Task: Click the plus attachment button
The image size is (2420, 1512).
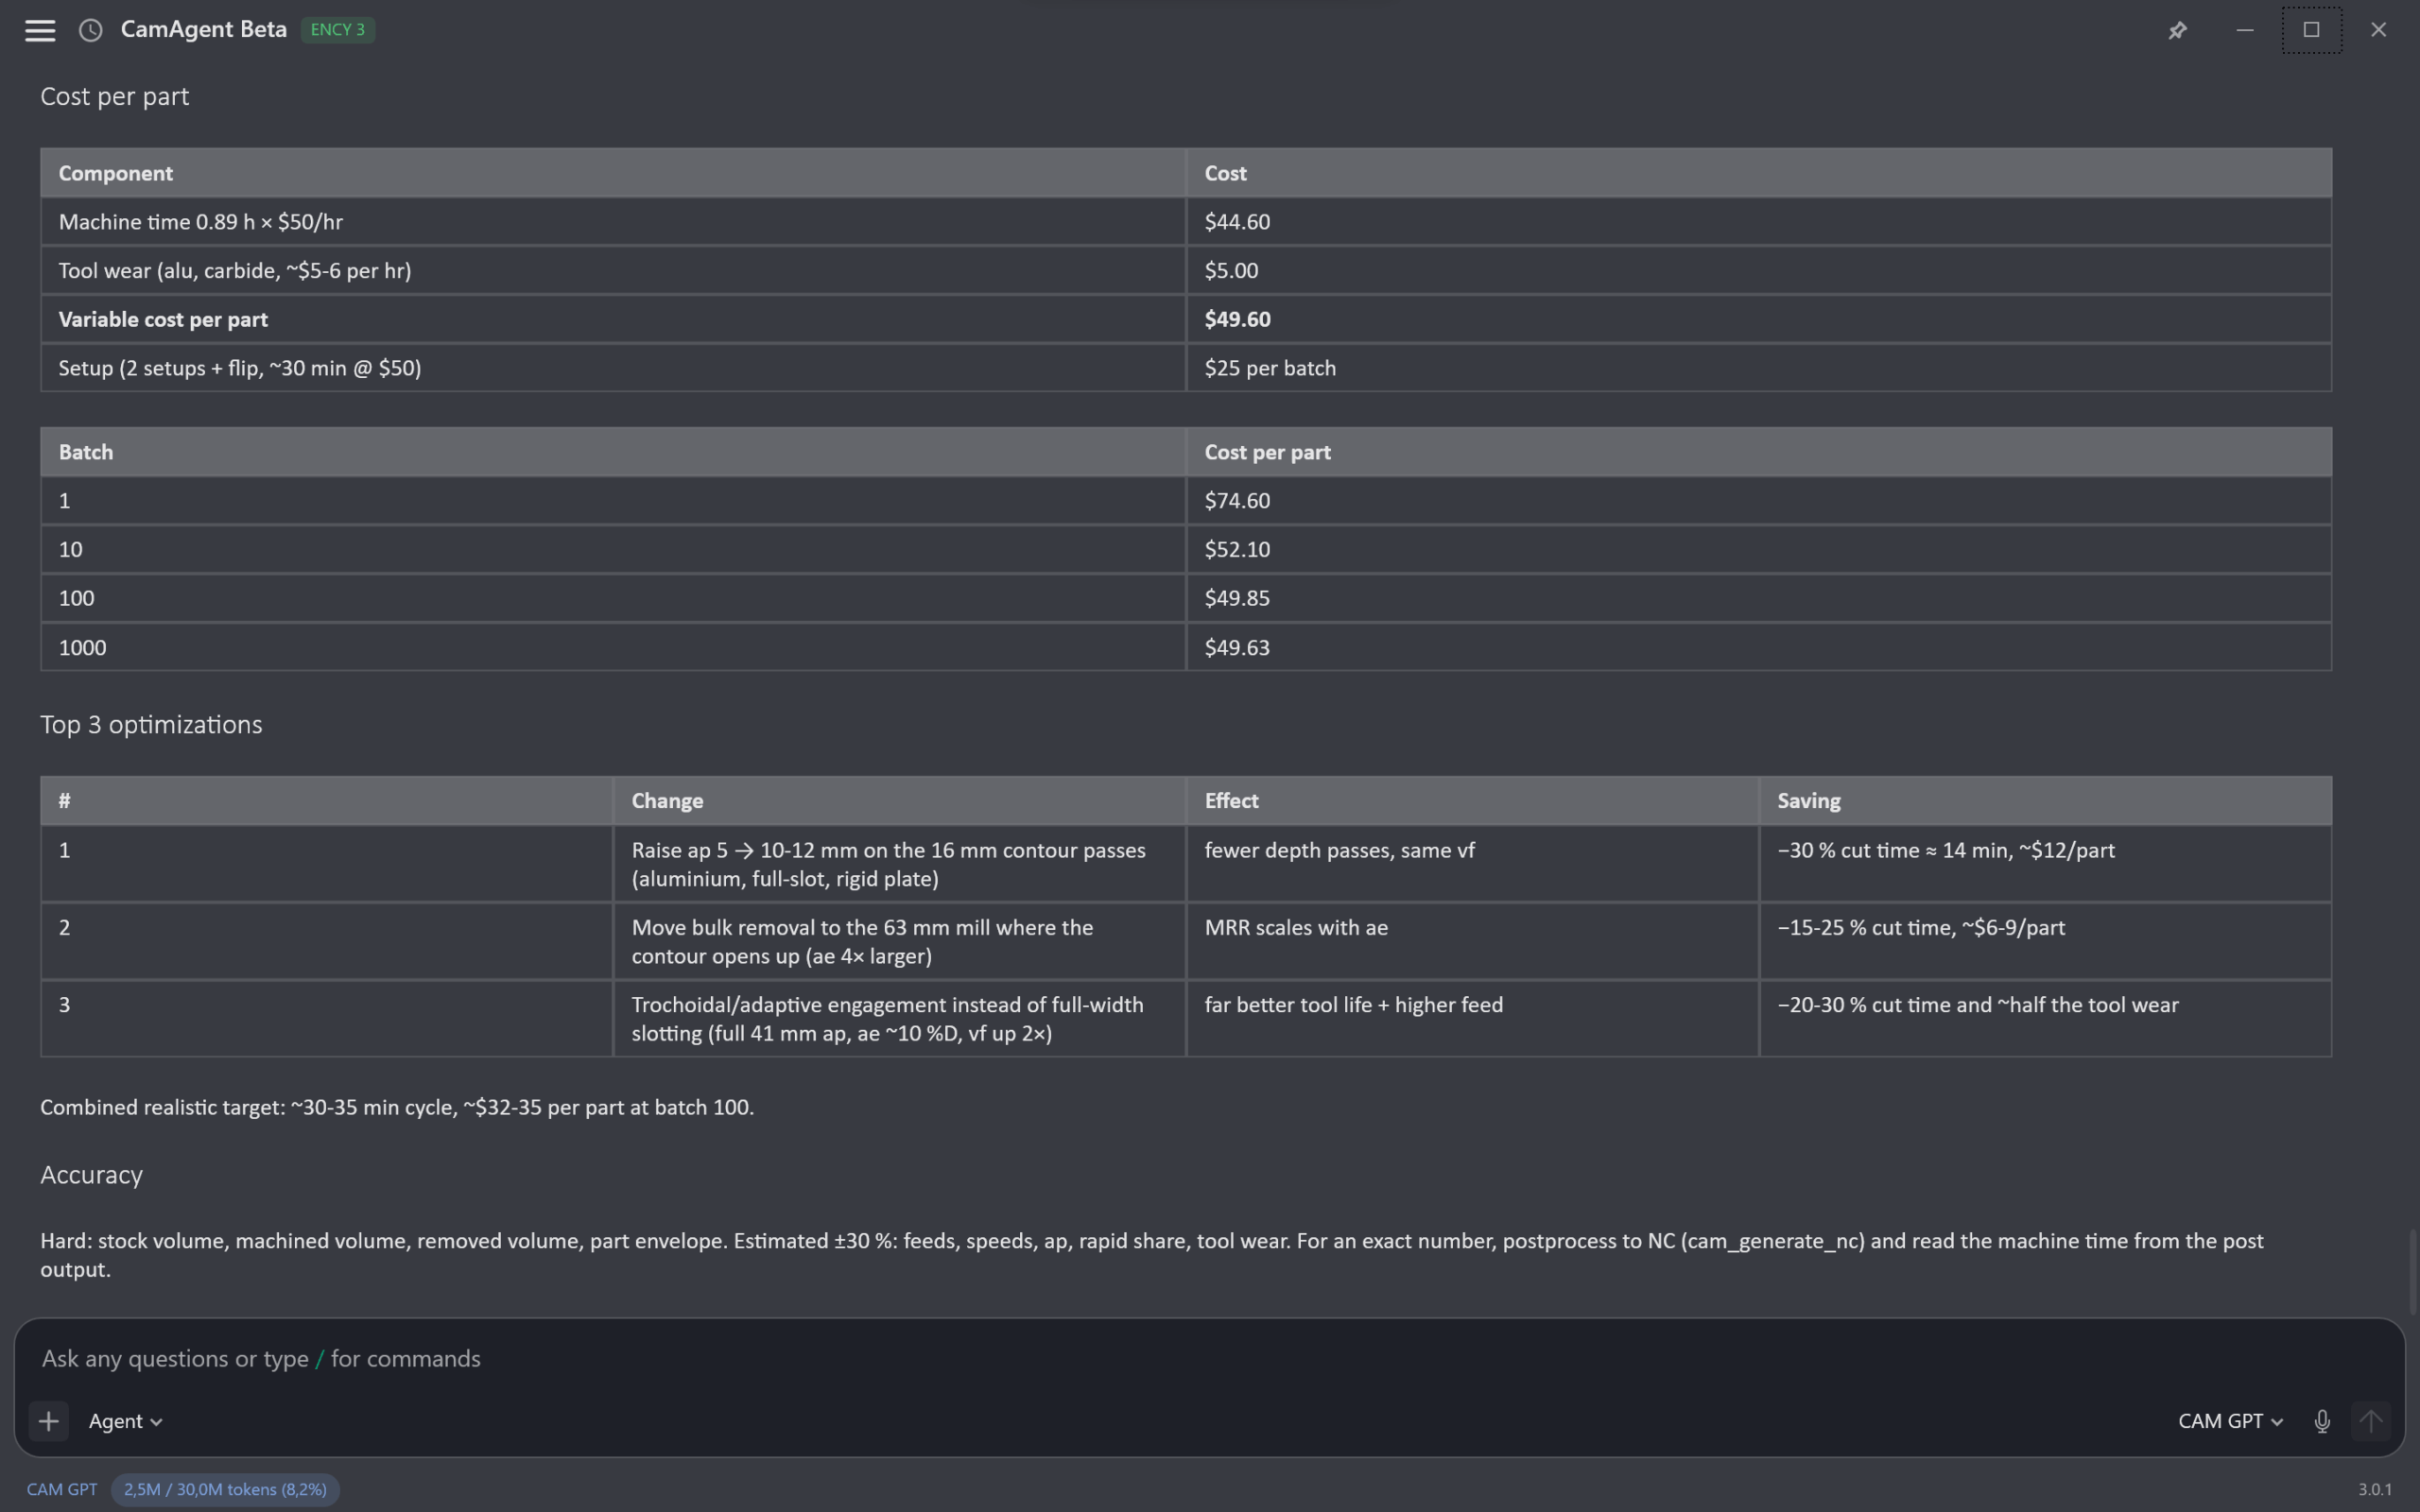Action: click(48, 1421)
